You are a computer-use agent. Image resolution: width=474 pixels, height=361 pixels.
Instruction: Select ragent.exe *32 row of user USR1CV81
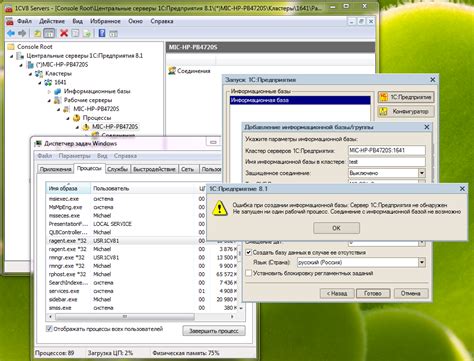coord(142,241)
